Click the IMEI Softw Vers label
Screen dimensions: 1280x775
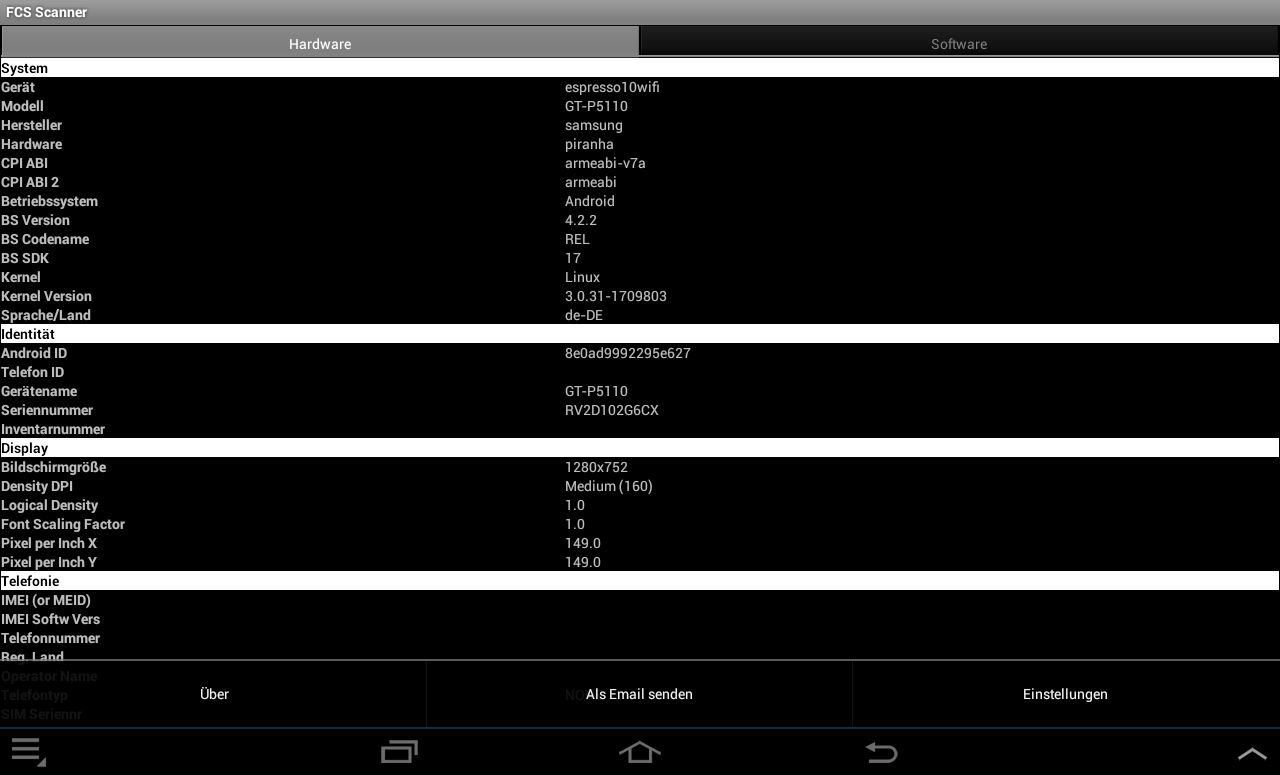pos(50,619)
